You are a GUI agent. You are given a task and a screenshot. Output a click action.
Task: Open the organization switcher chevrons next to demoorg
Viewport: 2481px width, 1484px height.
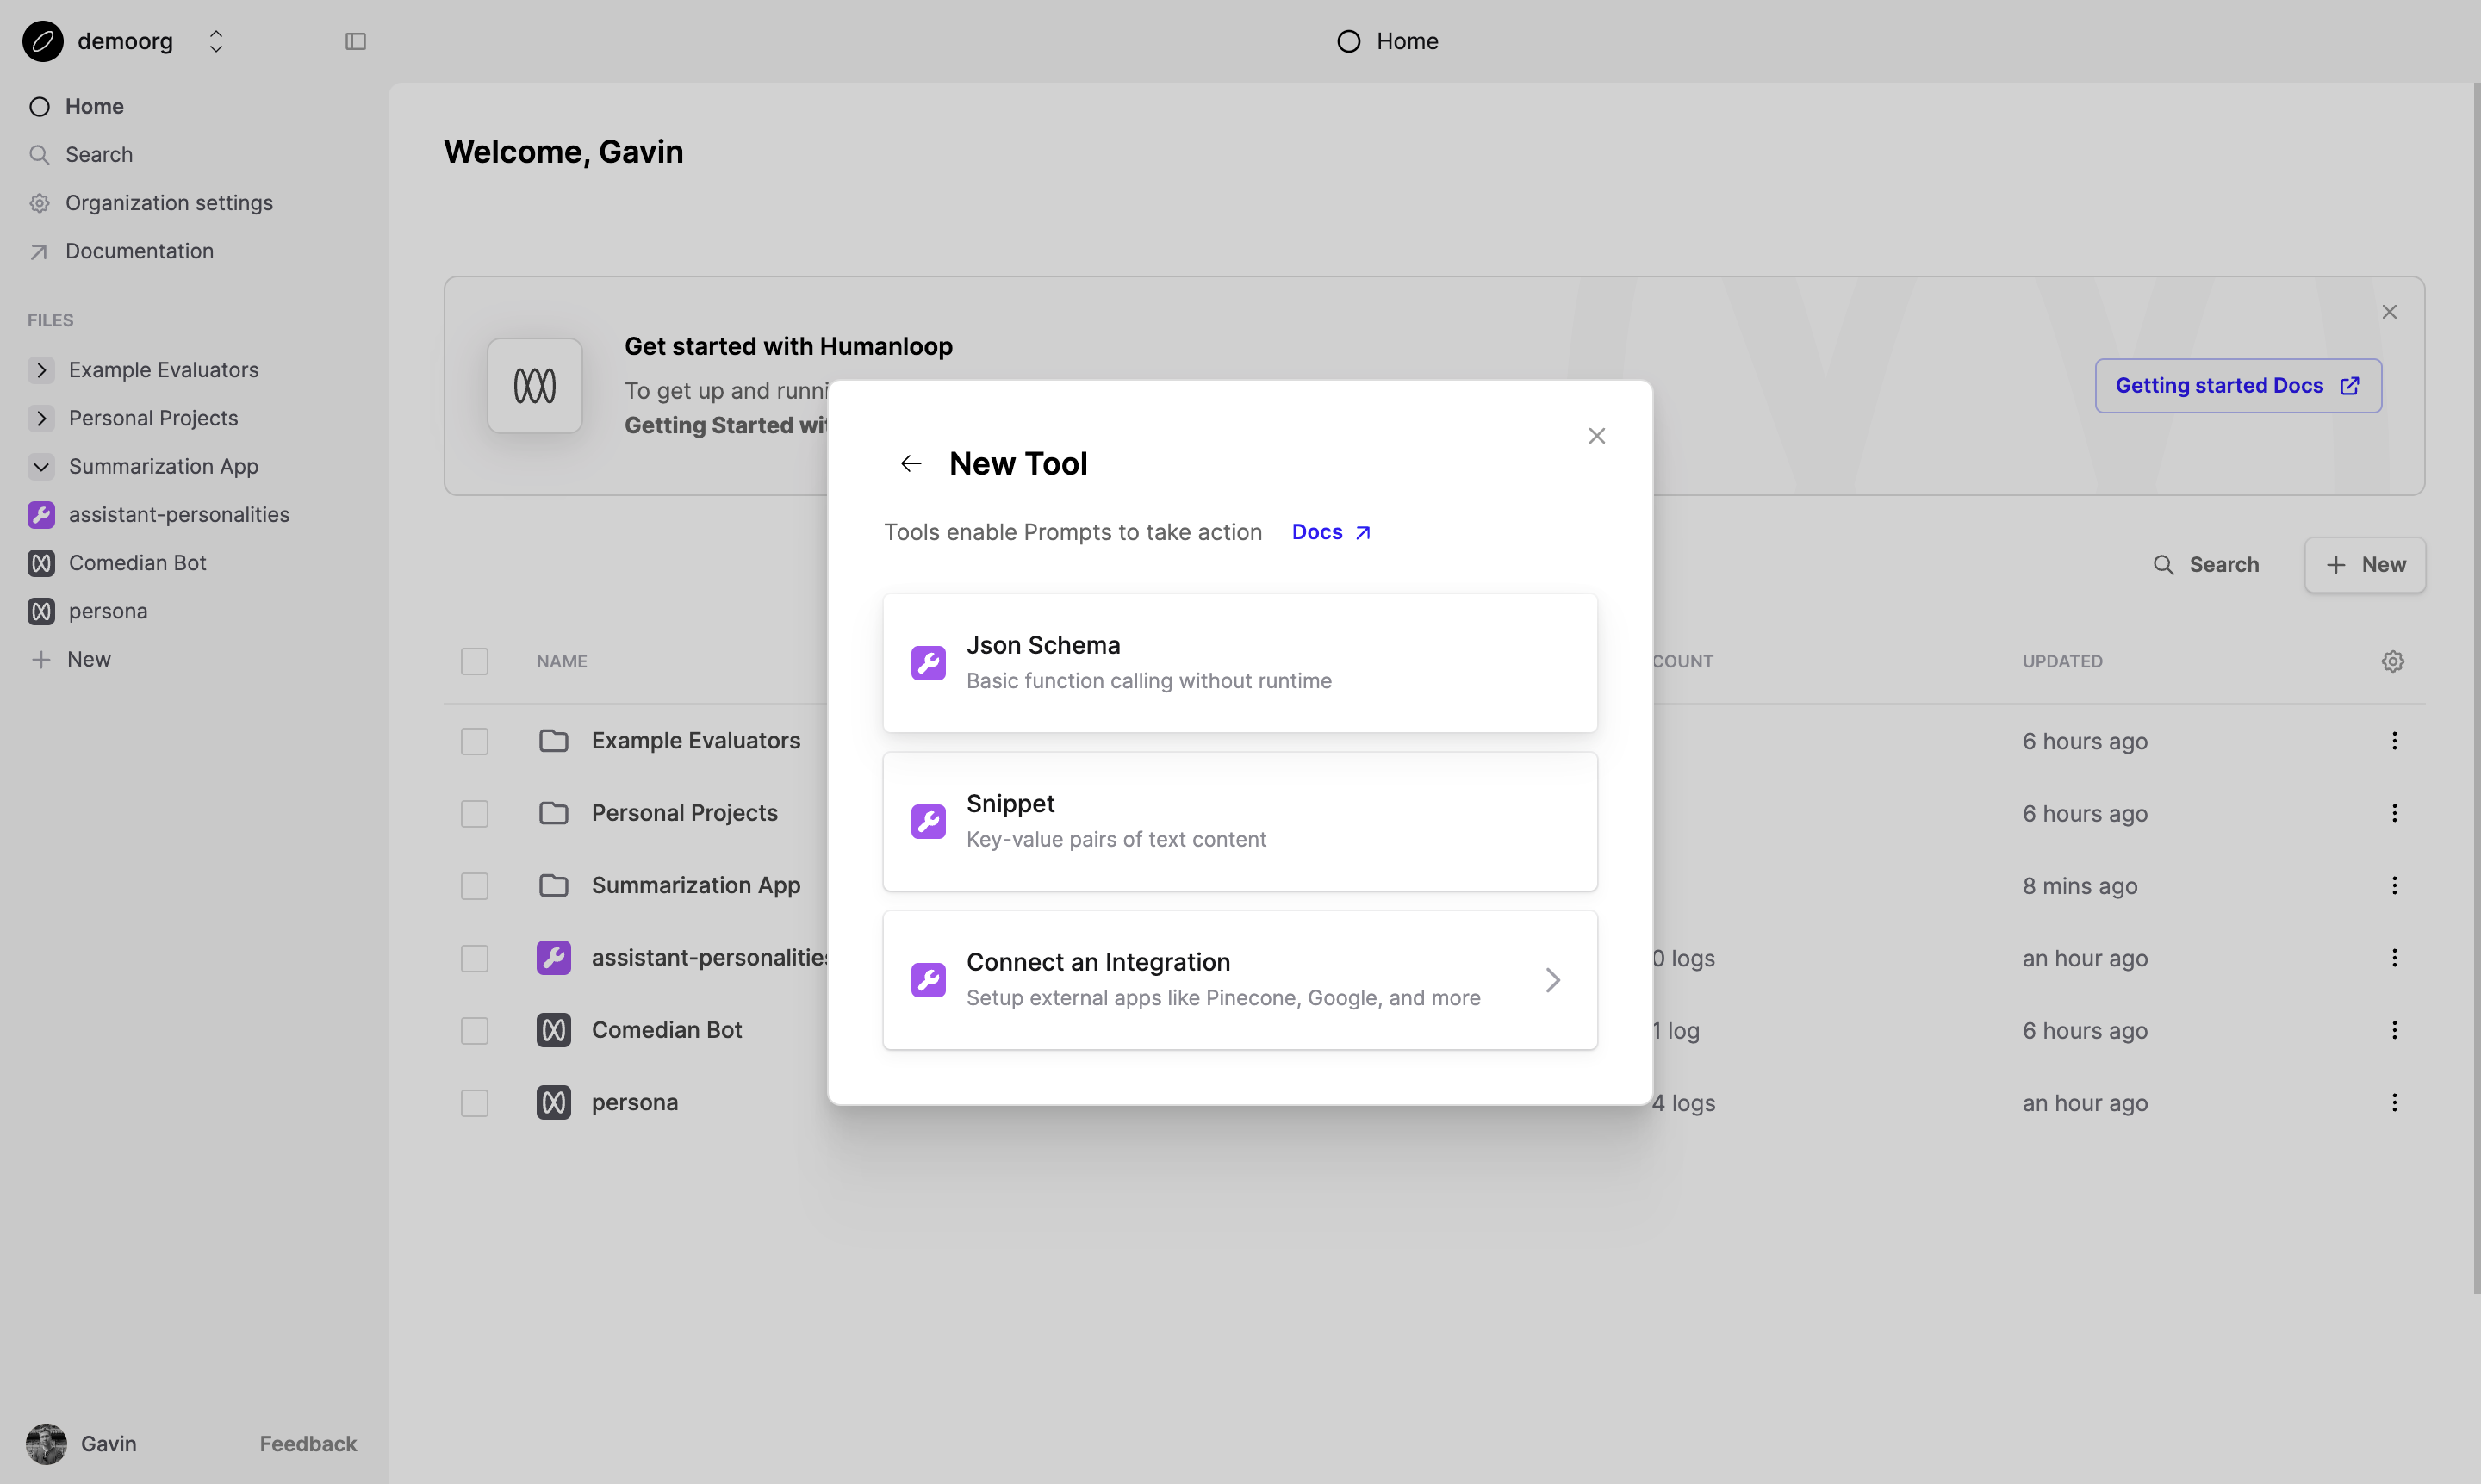(216, 41)
